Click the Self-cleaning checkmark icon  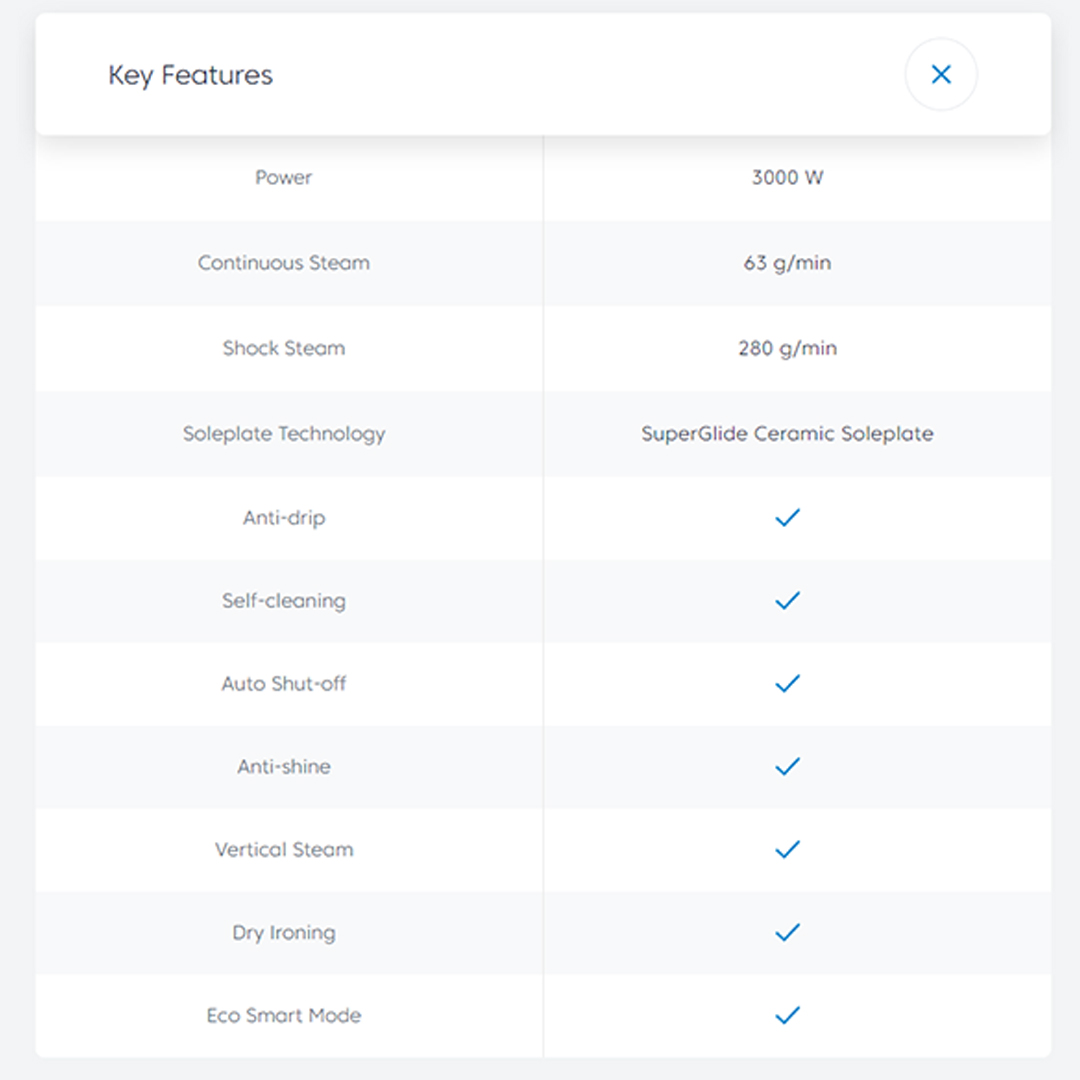pos(788,601)
